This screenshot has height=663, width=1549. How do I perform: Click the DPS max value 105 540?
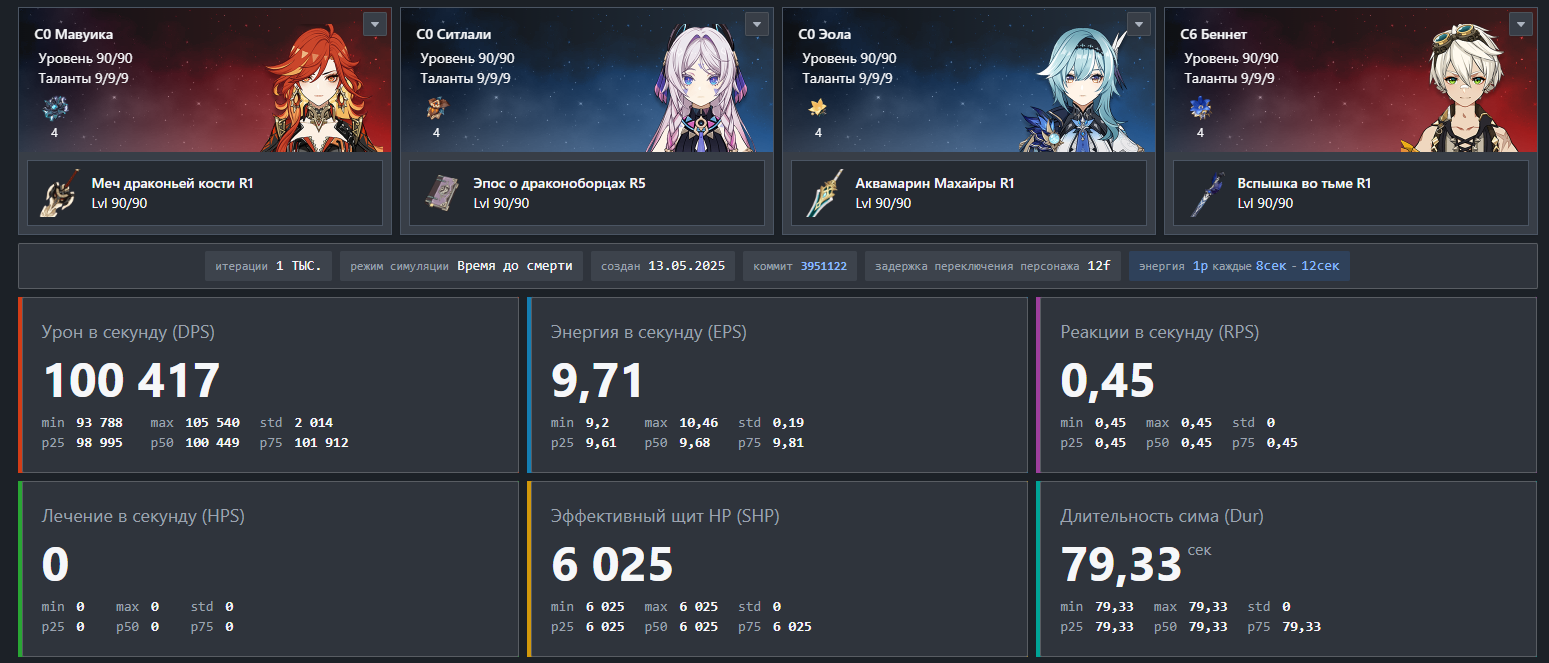212,423
